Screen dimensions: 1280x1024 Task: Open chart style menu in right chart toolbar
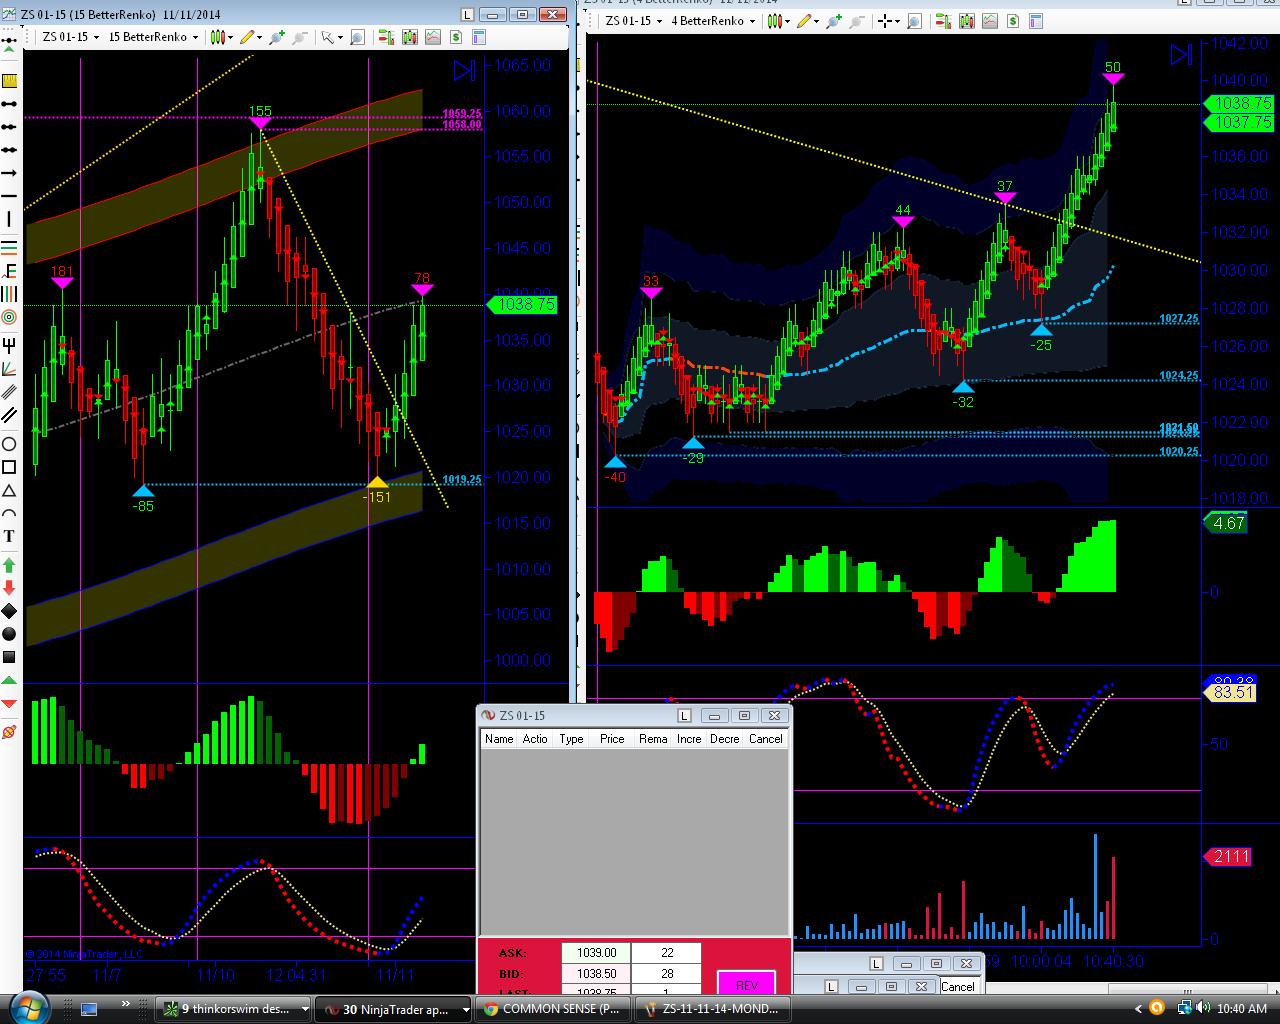[x=777, y=21]
